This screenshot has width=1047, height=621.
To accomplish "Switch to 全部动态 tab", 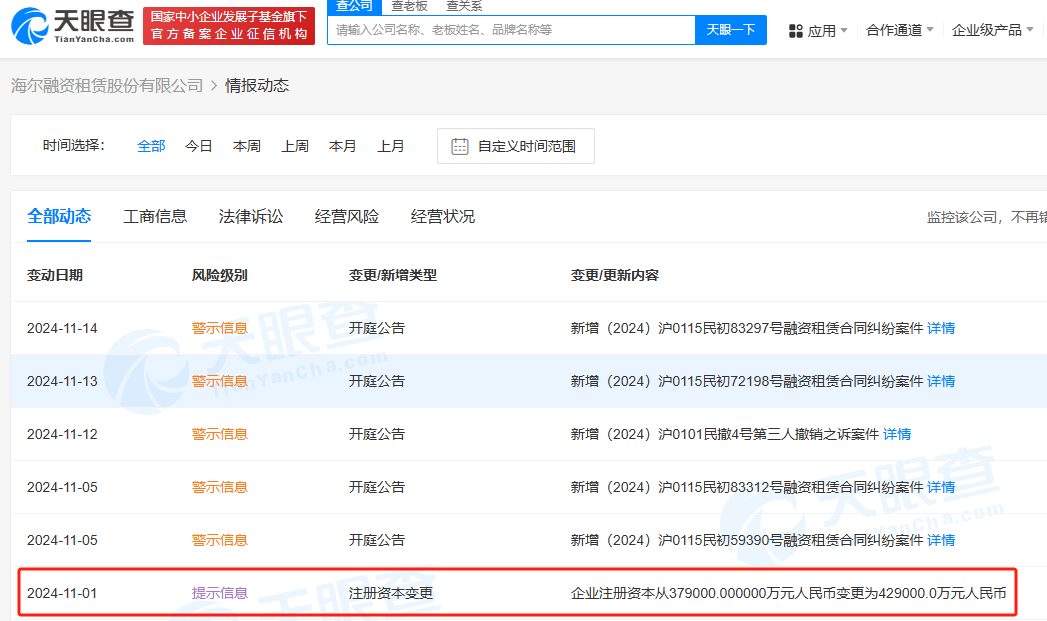I will tap(59, 216).
